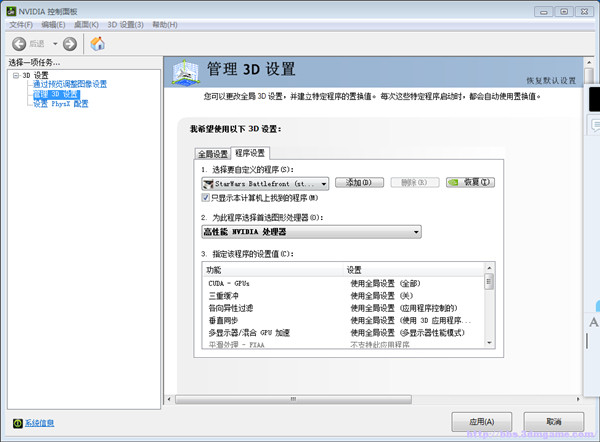Click the 取消 button
Image resolution: width=600 pixels, height=442 pixels.
click(x=554, y=422)
